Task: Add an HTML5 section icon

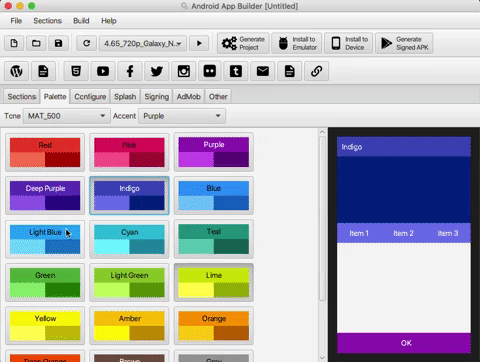Action: 76,71
